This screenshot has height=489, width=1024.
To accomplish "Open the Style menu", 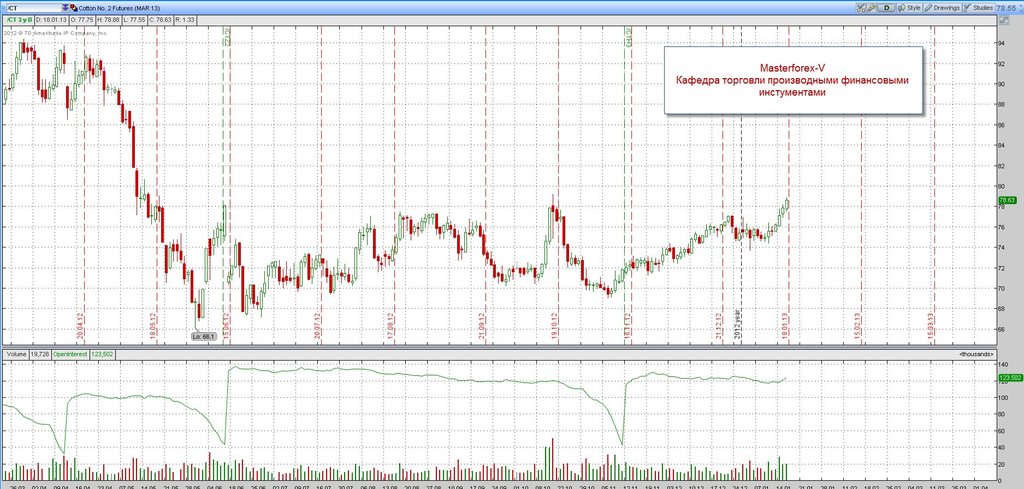I will pyautogui.click(x=910, y=8).
